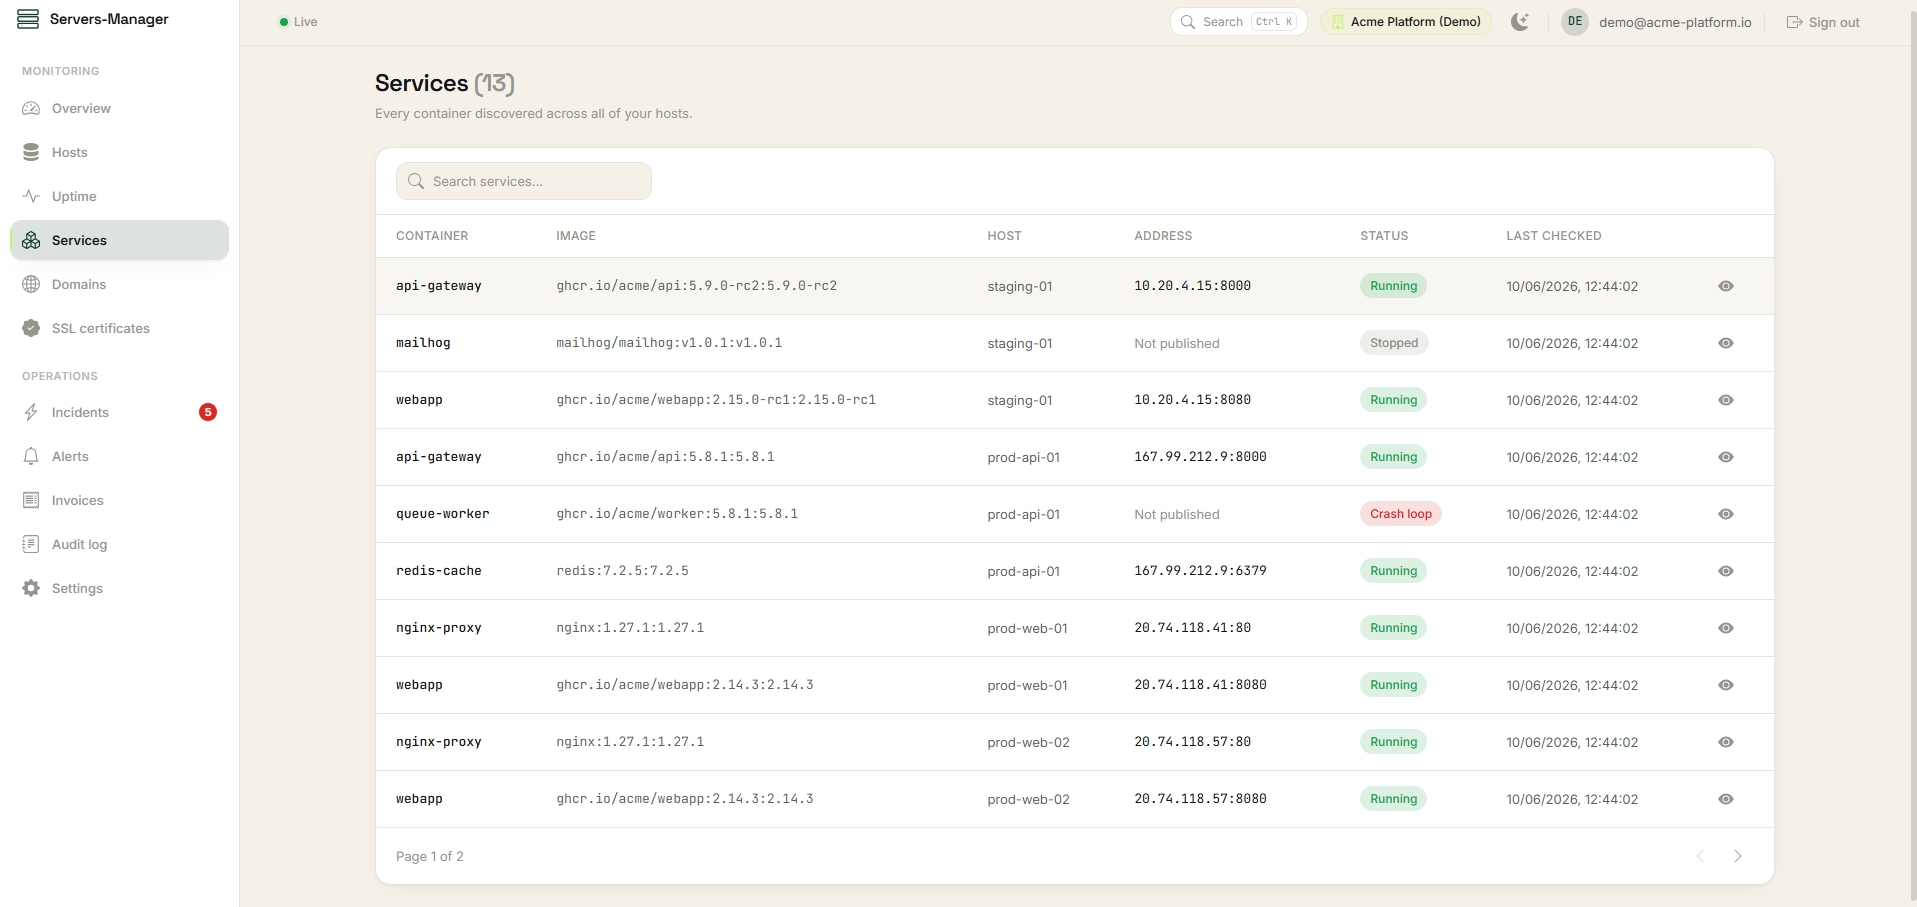Select the active Services sidebar item
This screenshot has height=907, width=1917.
coord(119,240)
